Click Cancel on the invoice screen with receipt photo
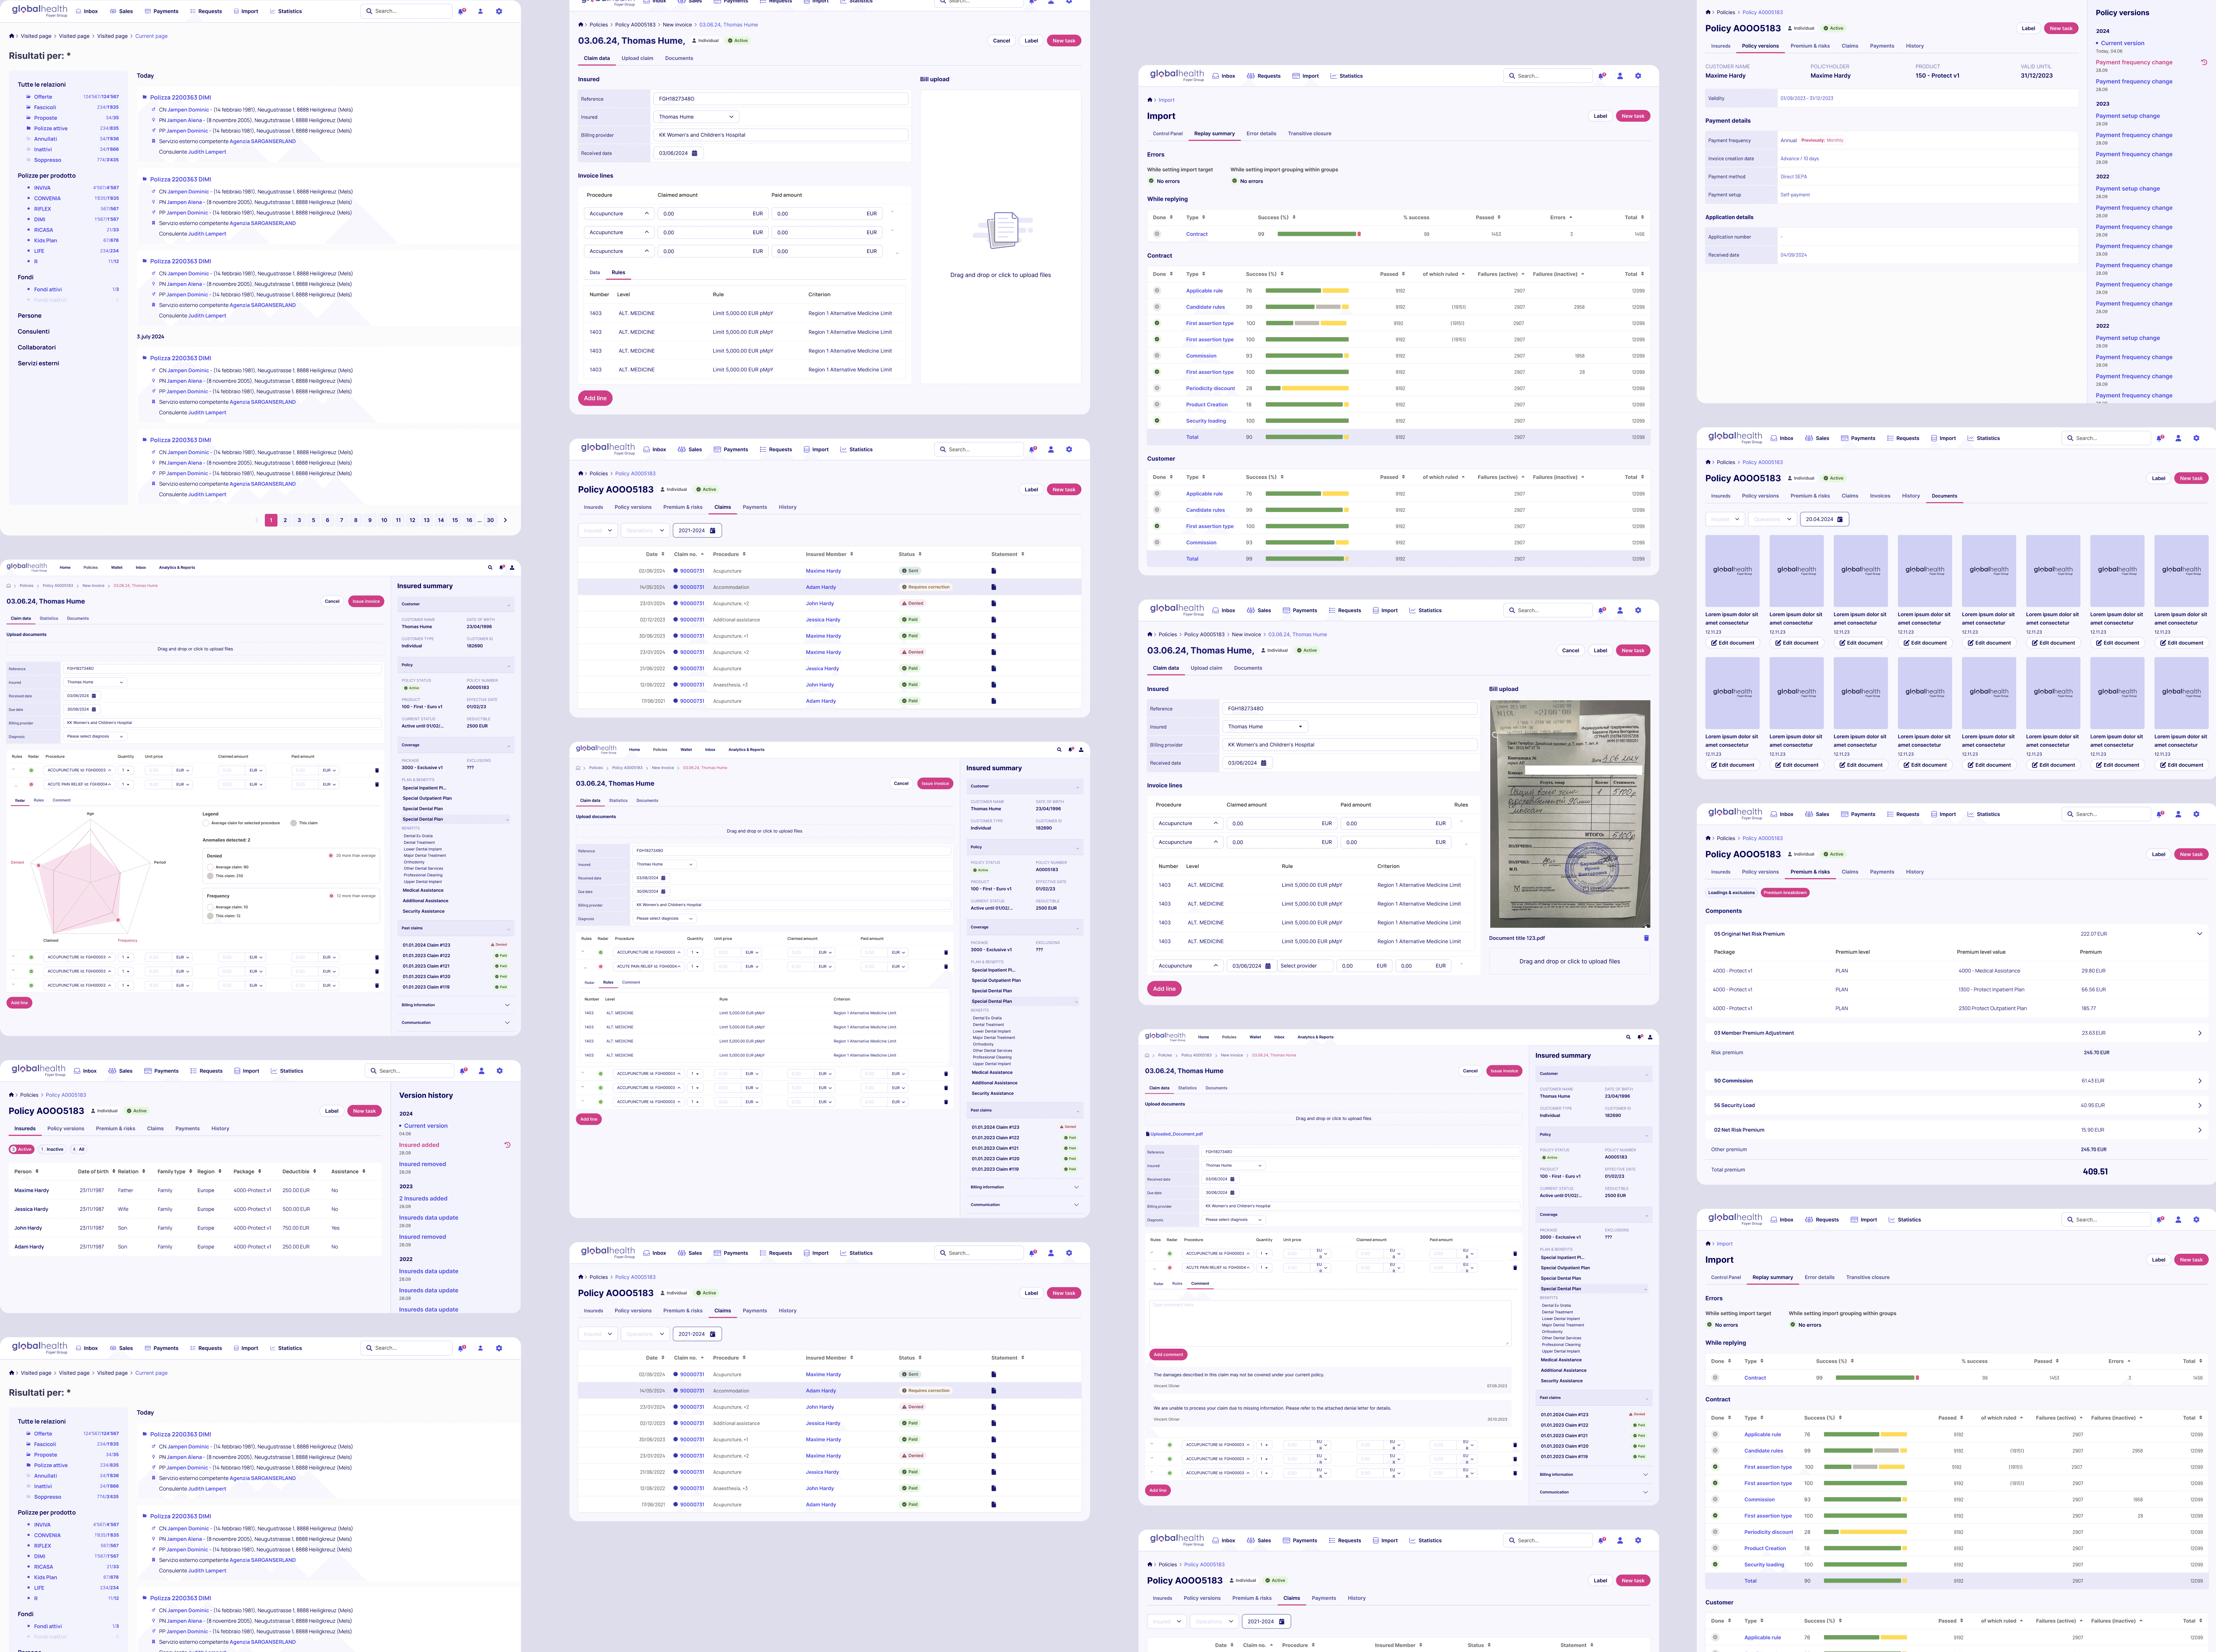 click(1571, 651)
